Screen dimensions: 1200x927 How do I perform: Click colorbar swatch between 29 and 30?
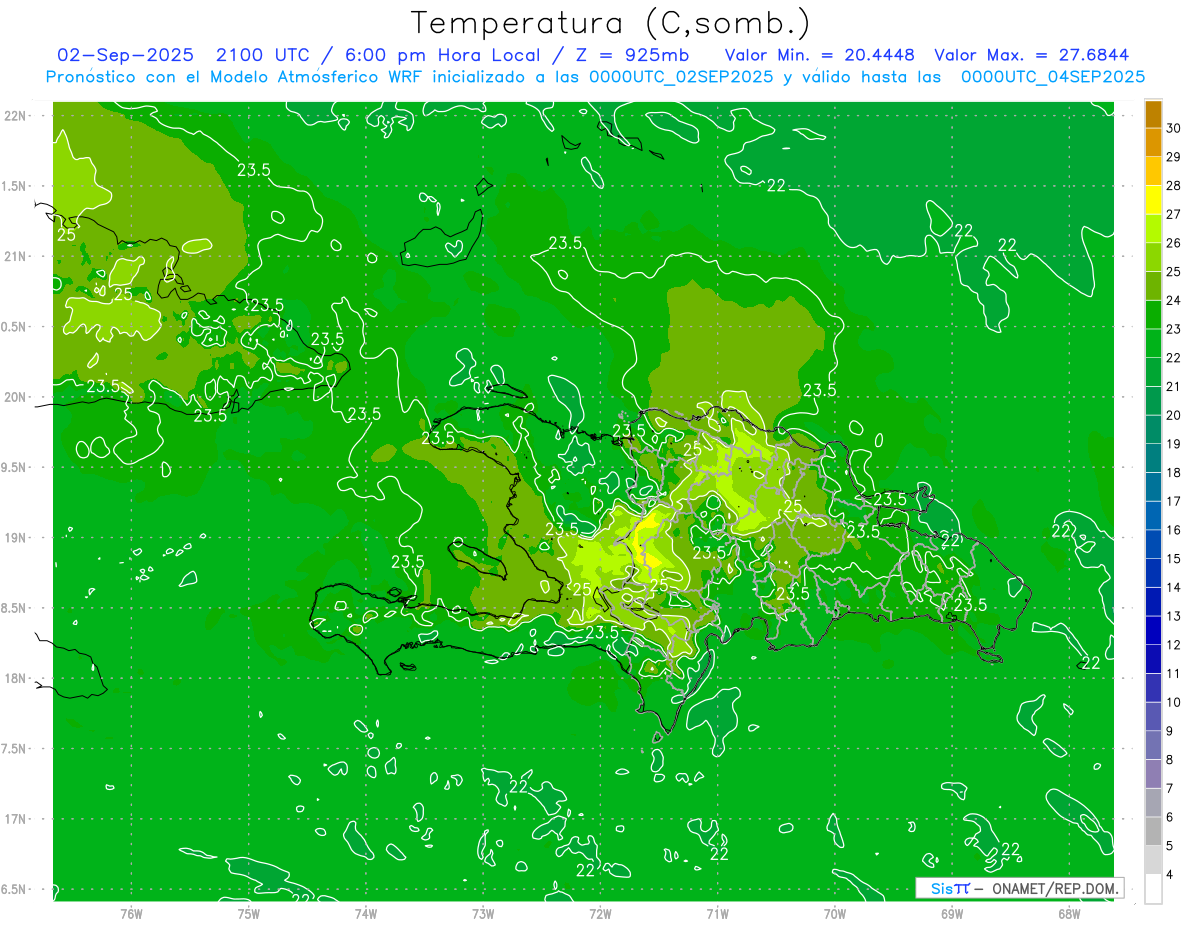pyautogui.click(x=1153, y=142)
